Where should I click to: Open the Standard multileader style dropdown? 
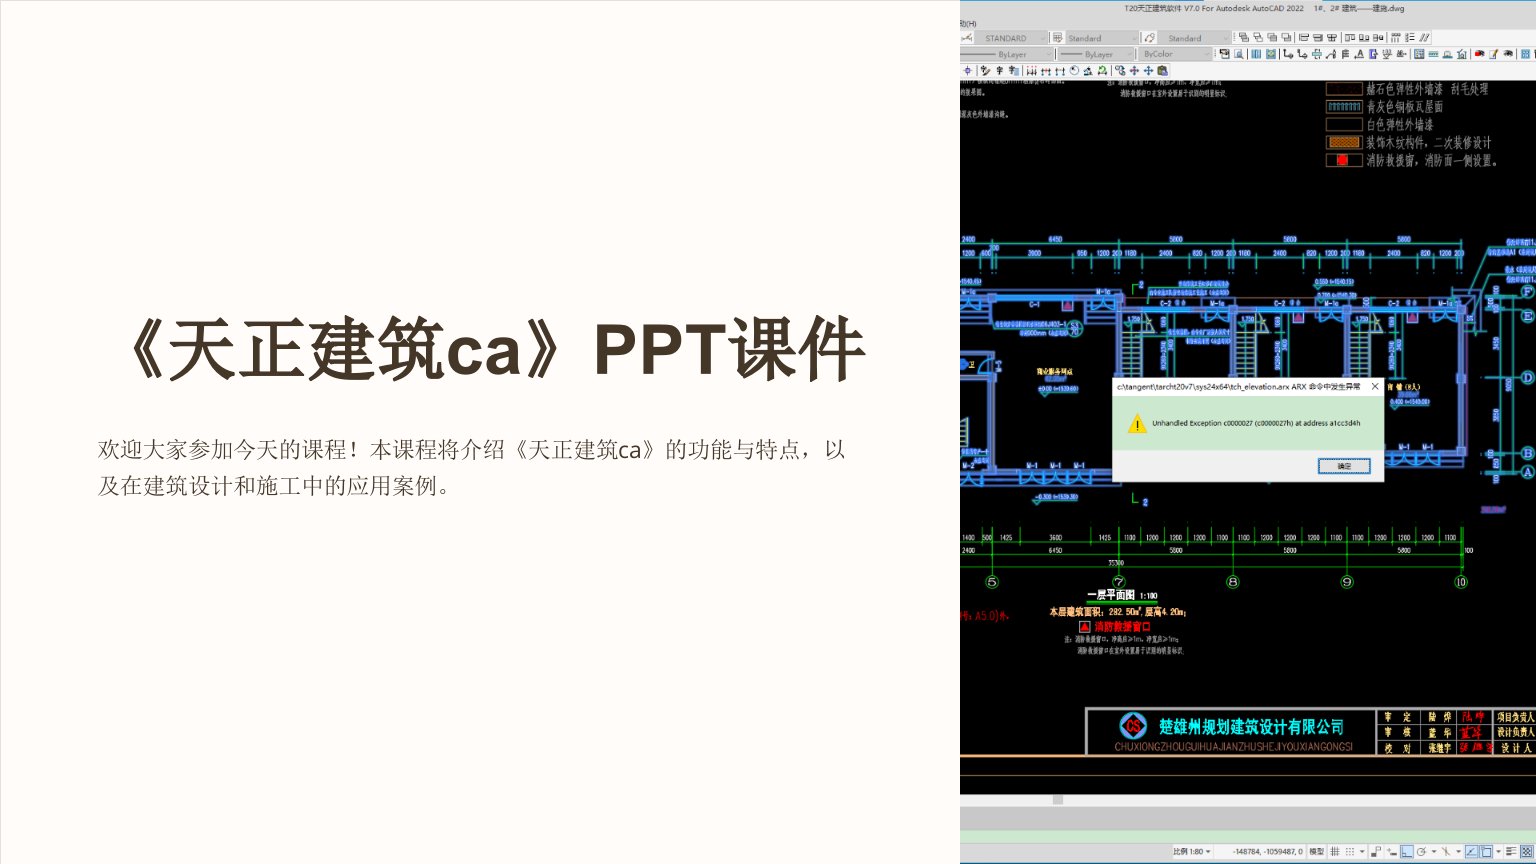tap(1194, 38)
